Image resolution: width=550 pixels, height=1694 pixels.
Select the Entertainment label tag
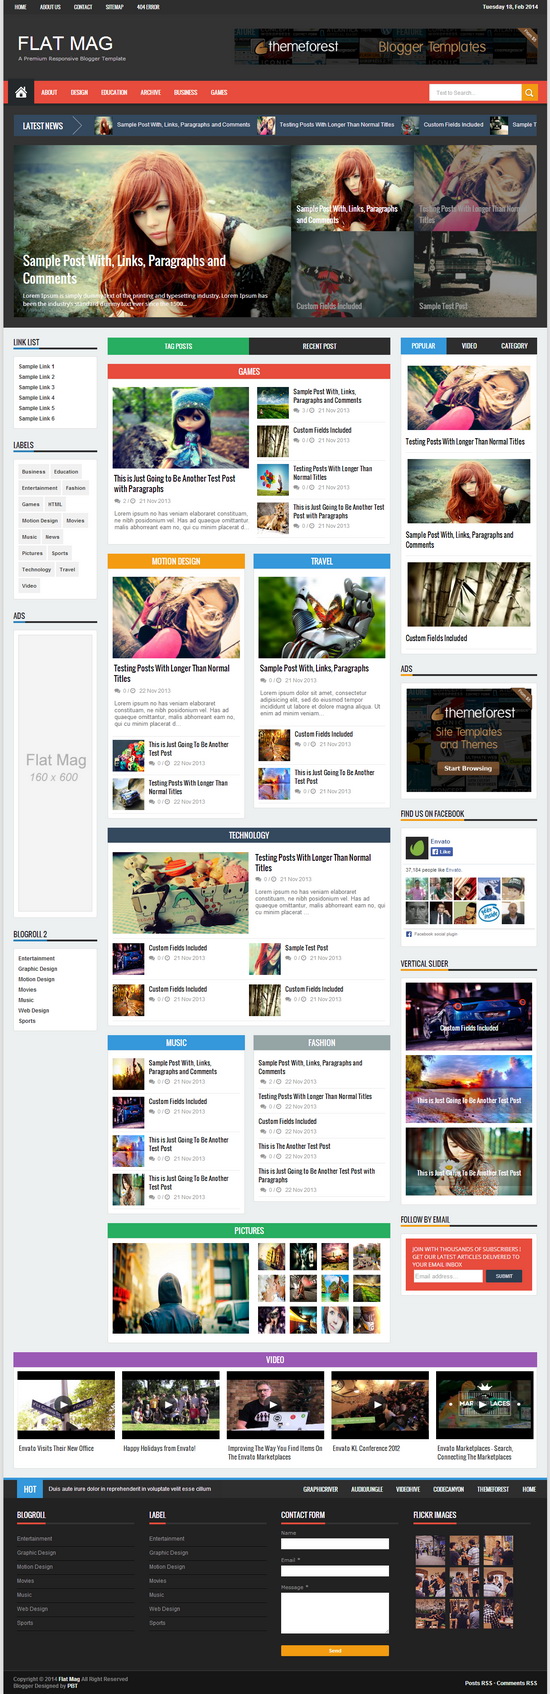tap(40, 488)
